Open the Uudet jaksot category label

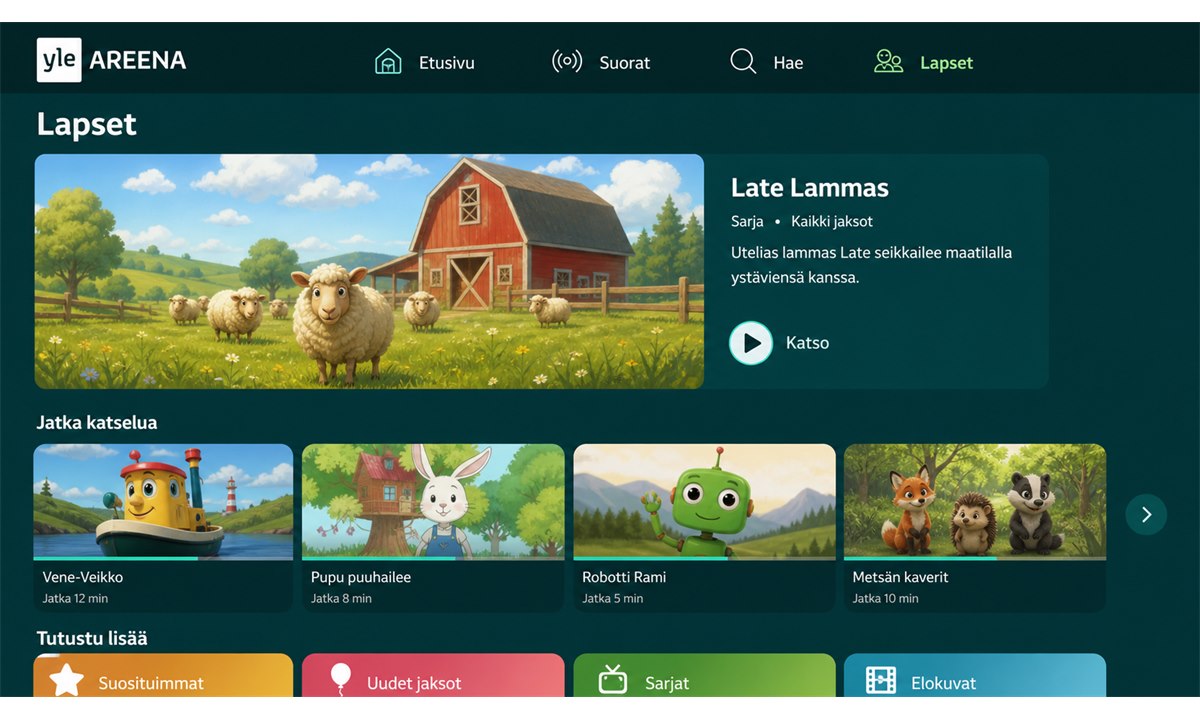click(414, 684)
